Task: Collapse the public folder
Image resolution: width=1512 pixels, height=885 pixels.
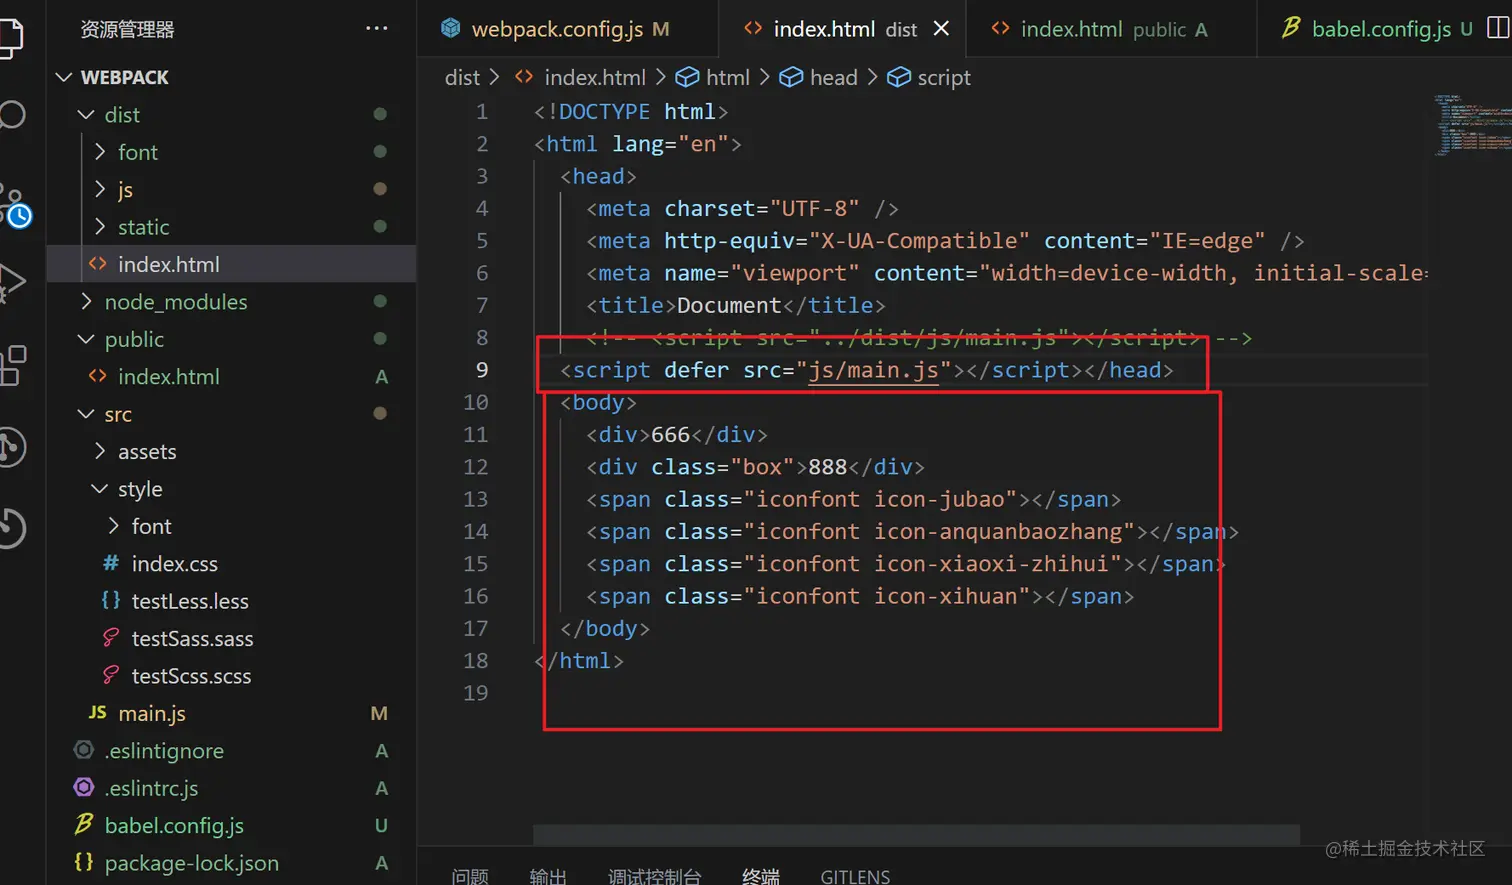Action: 87,339
